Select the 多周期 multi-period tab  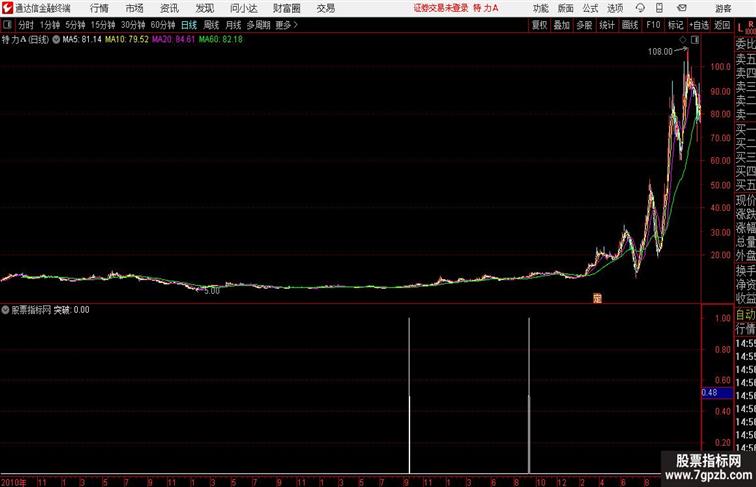point(258,25)
